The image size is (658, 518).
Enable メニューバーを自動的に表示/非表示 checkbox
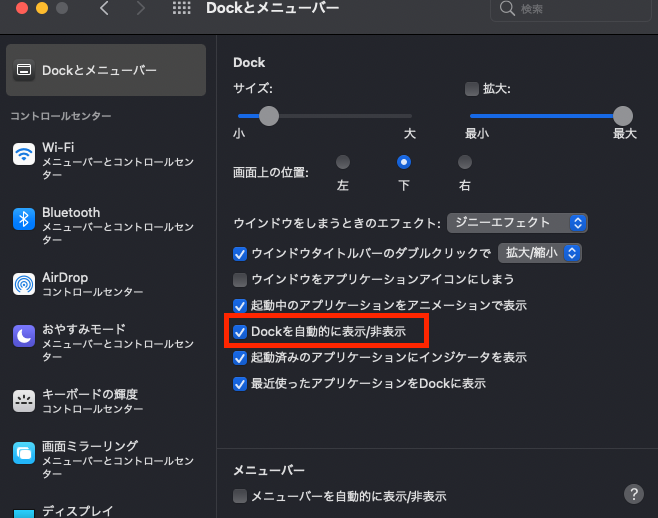click(x=240, y=496)
